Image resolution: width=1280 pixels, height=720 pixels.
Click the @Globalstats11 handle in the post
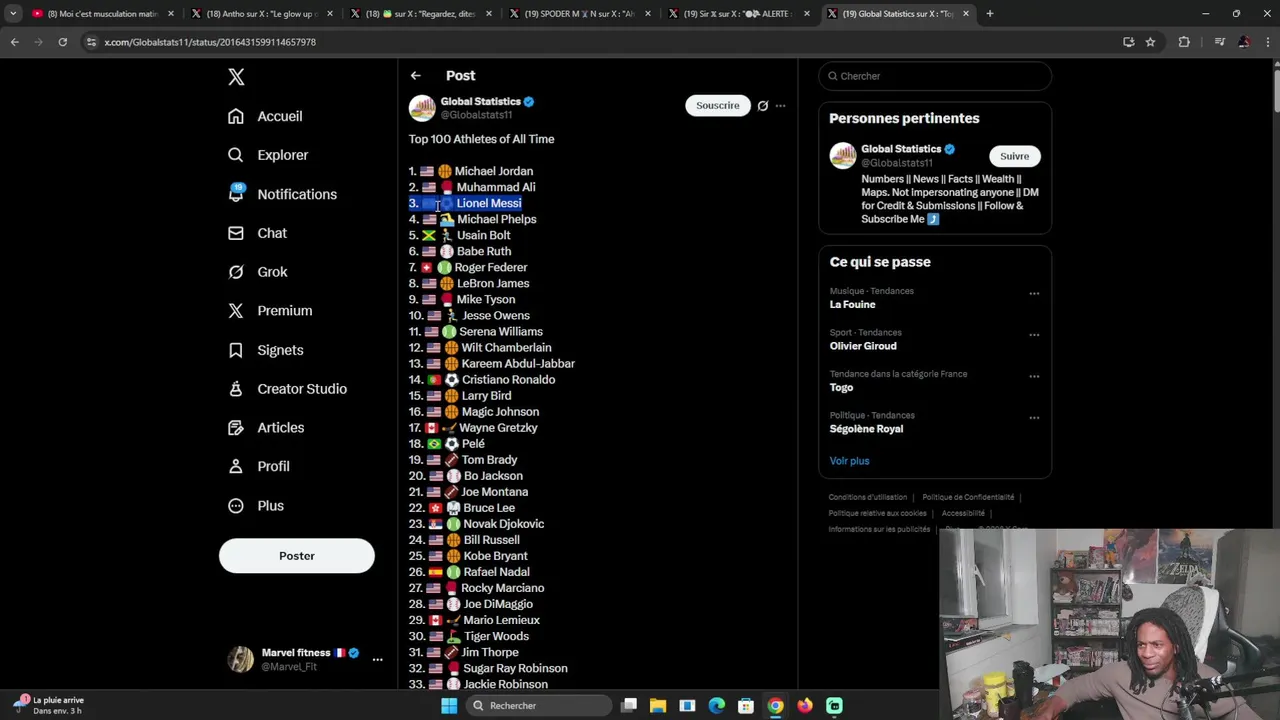[476, 115]
